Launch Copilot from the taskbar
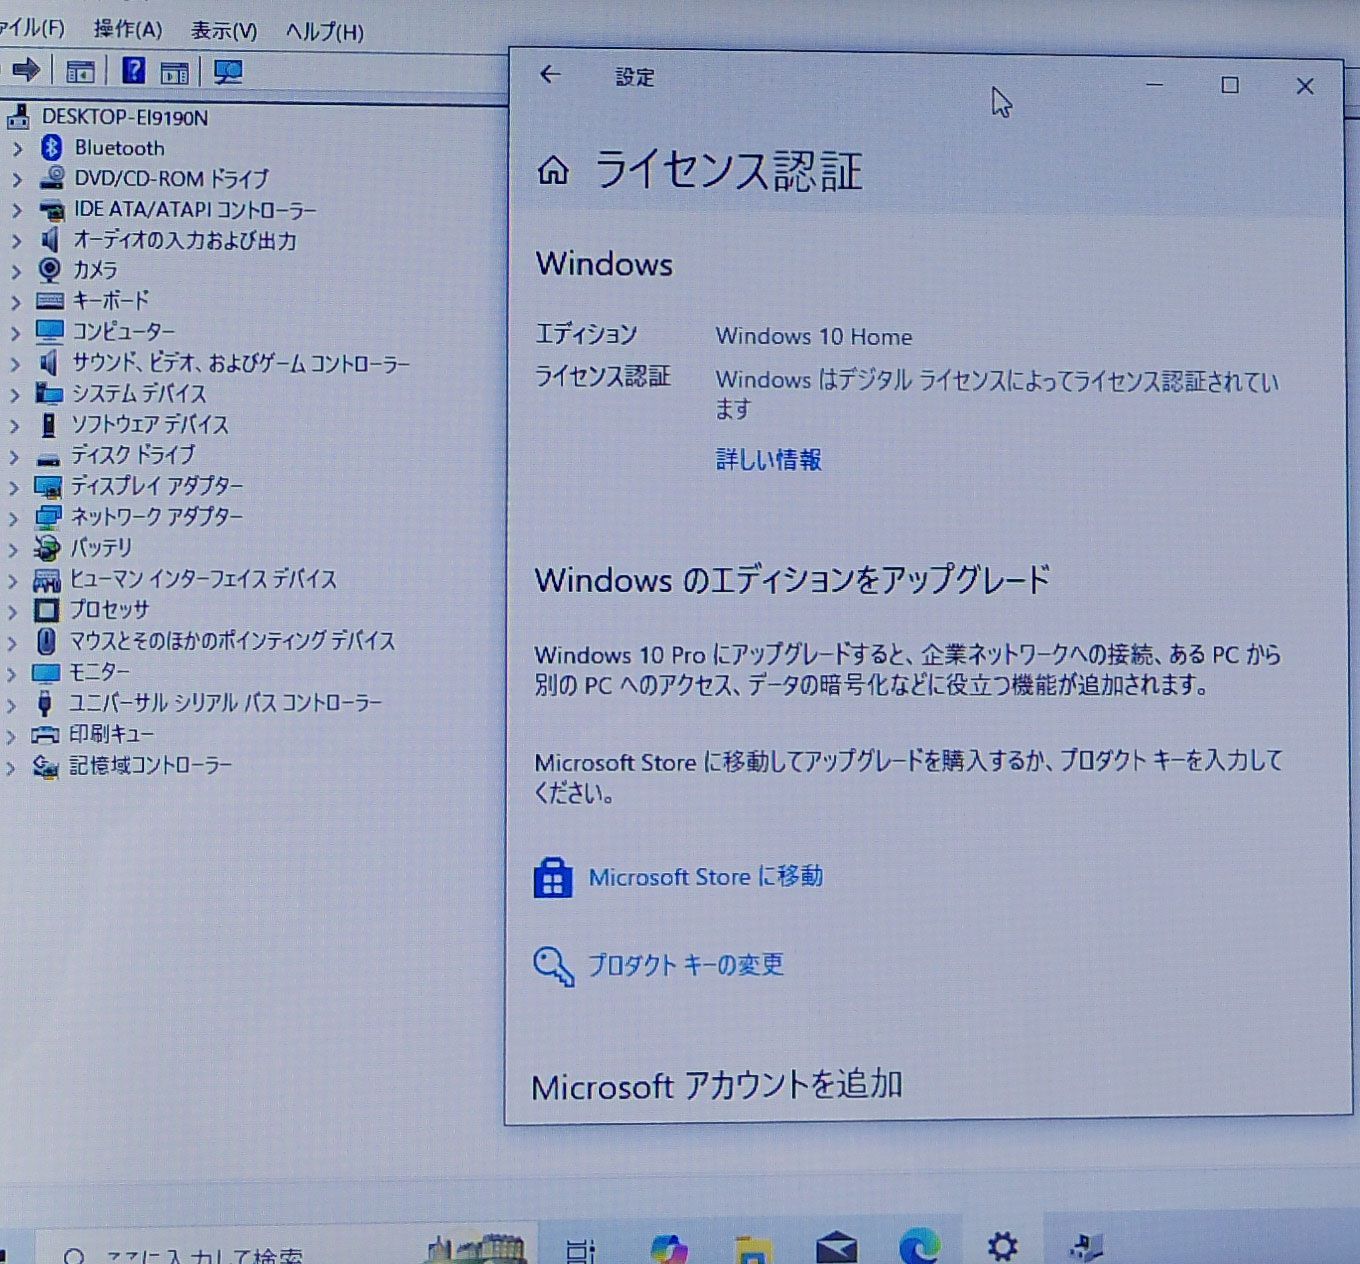Screen dimensions: 1360x1264 point(668,1248)
